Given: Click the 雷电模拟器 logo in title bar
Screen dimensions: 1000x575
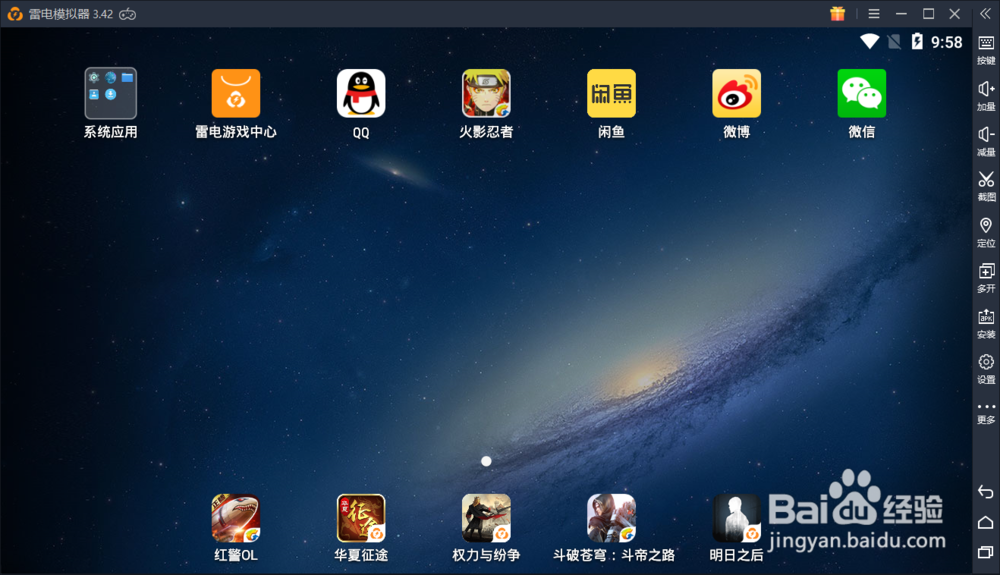Looking at the screenshot, I should point(15,14).
